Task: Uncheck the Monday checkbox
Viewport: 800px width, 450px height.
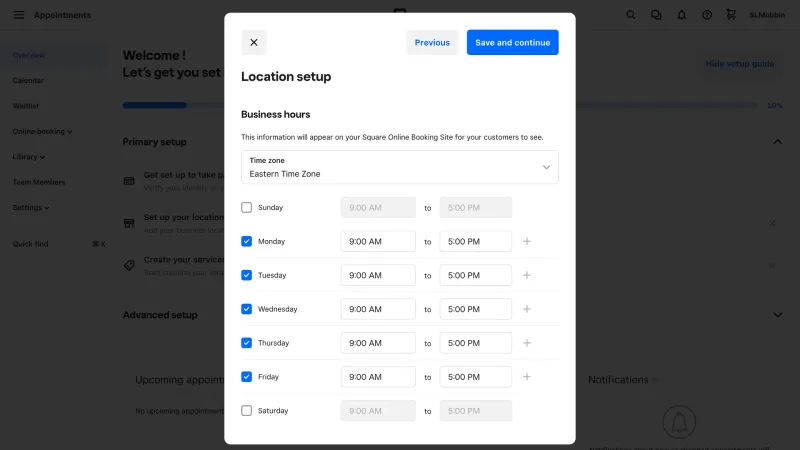Action: (246, 241)
